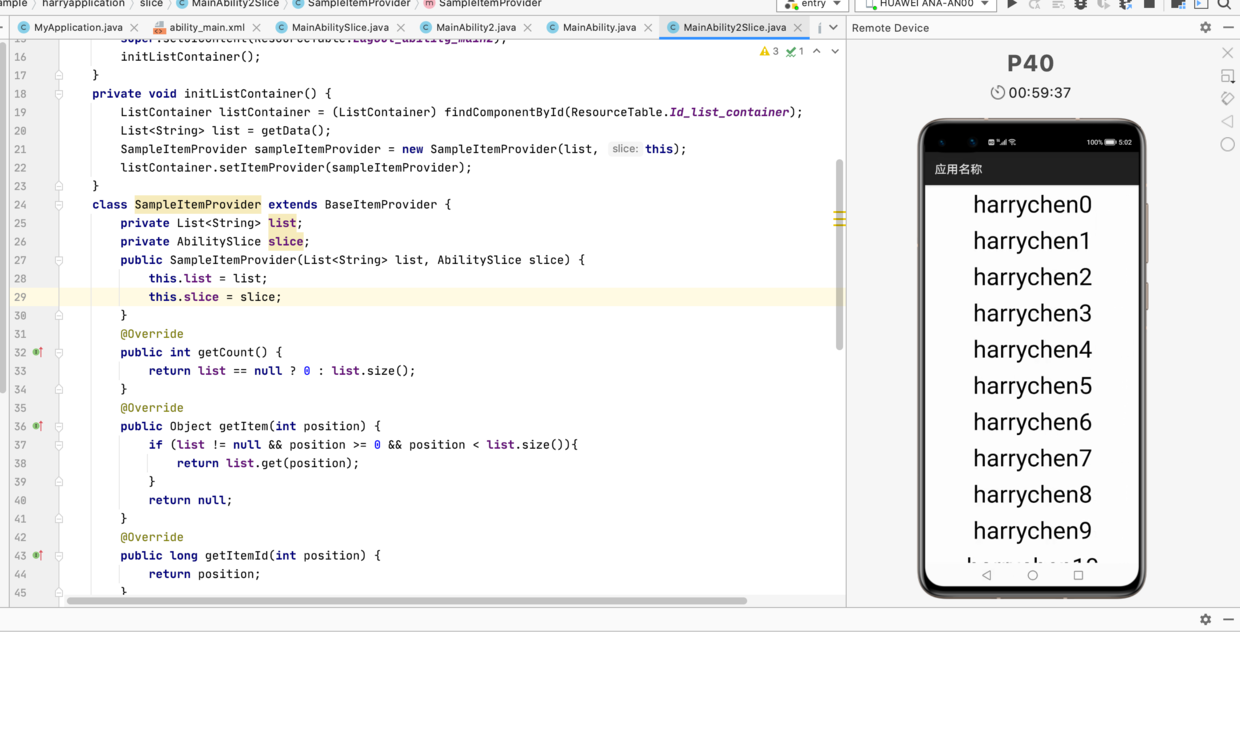
Task: Open the entry run configuration dropdown
Action: 812,4
